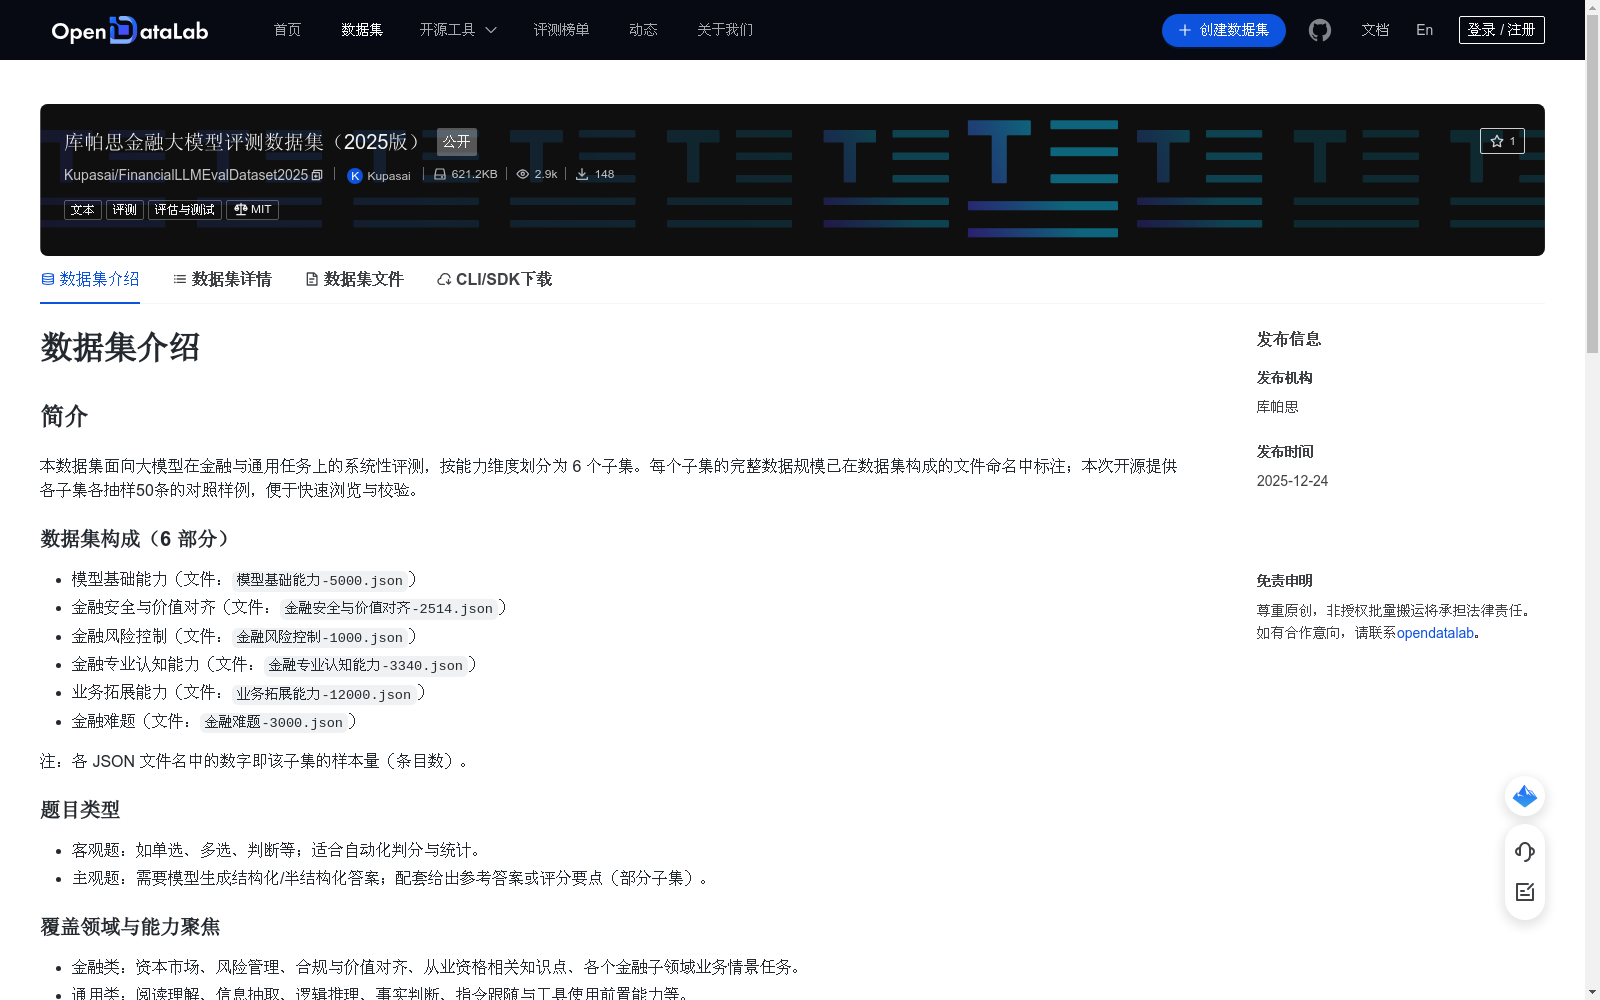Open the OpenDataLab logo homepage

(x=130, y=30)
